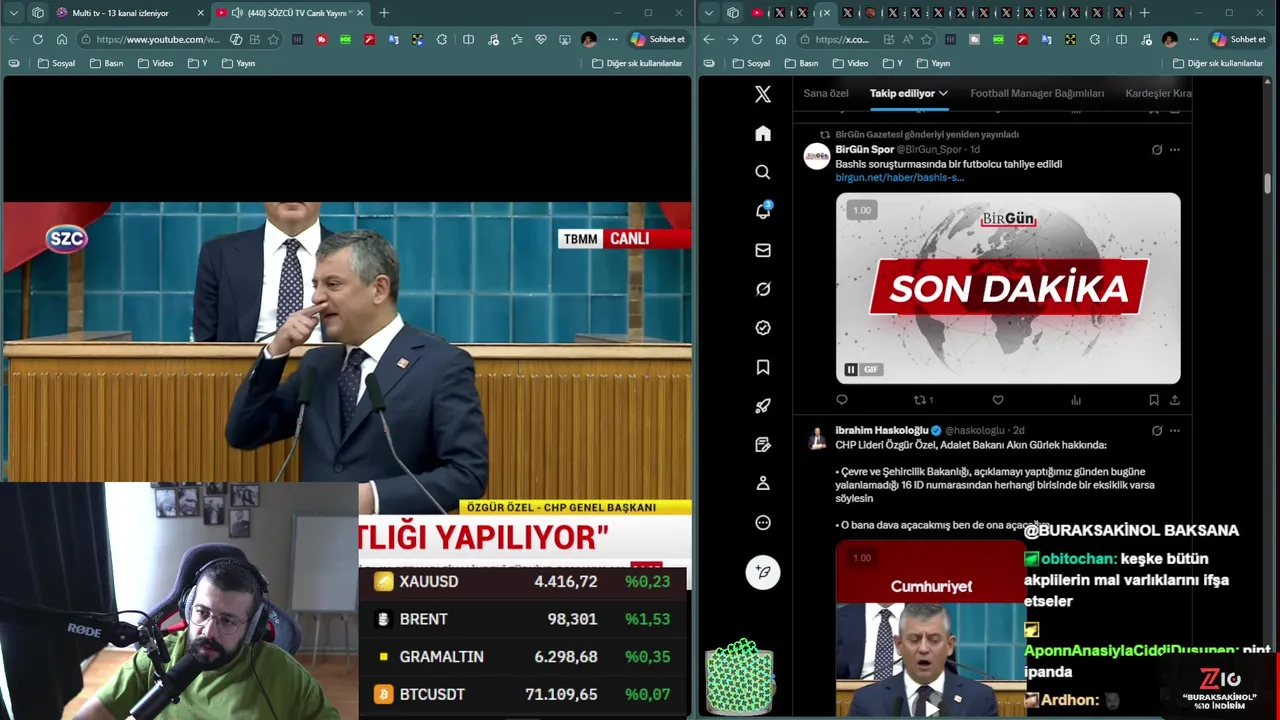This screenshot has width=1280, height=720.
Task: Click the BirGün Spor avatar
Action: (x=817, y=156)
